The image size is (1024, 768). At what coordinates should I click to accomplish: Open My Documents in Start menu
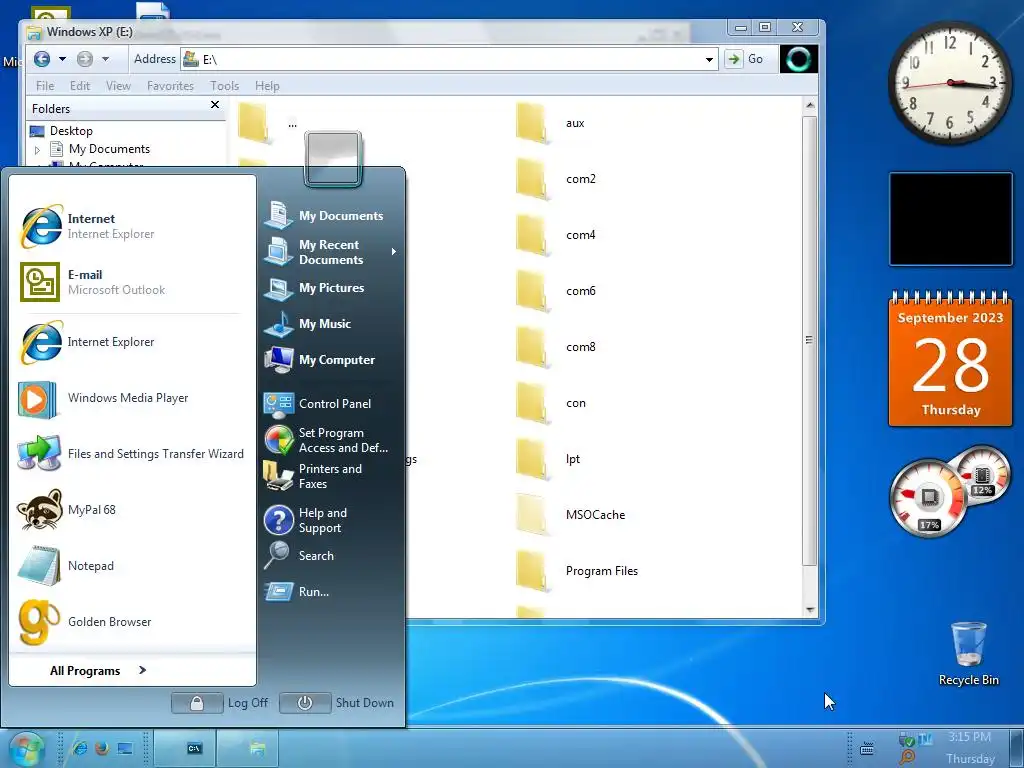pyautogui.click(x=331, y=216)
